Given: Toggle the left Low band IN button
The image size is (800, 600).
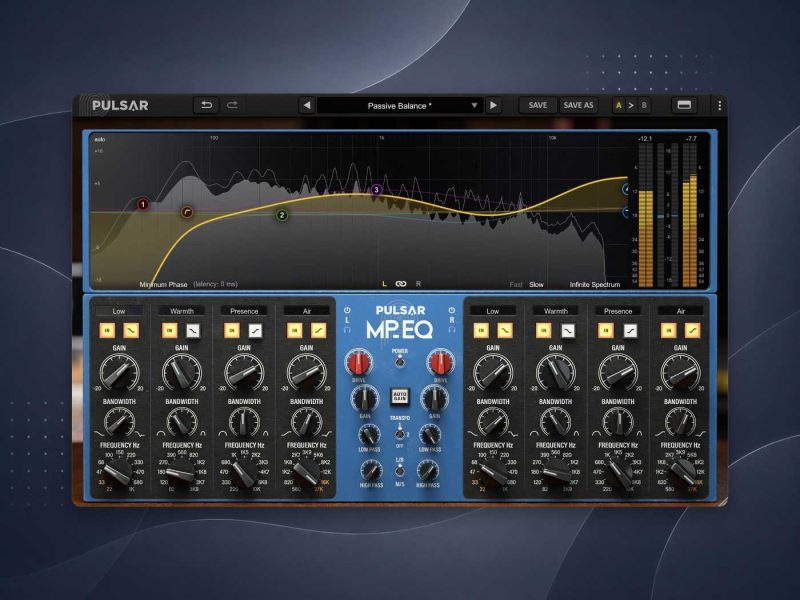Looking at the screenshot, I should coord(107,330).
